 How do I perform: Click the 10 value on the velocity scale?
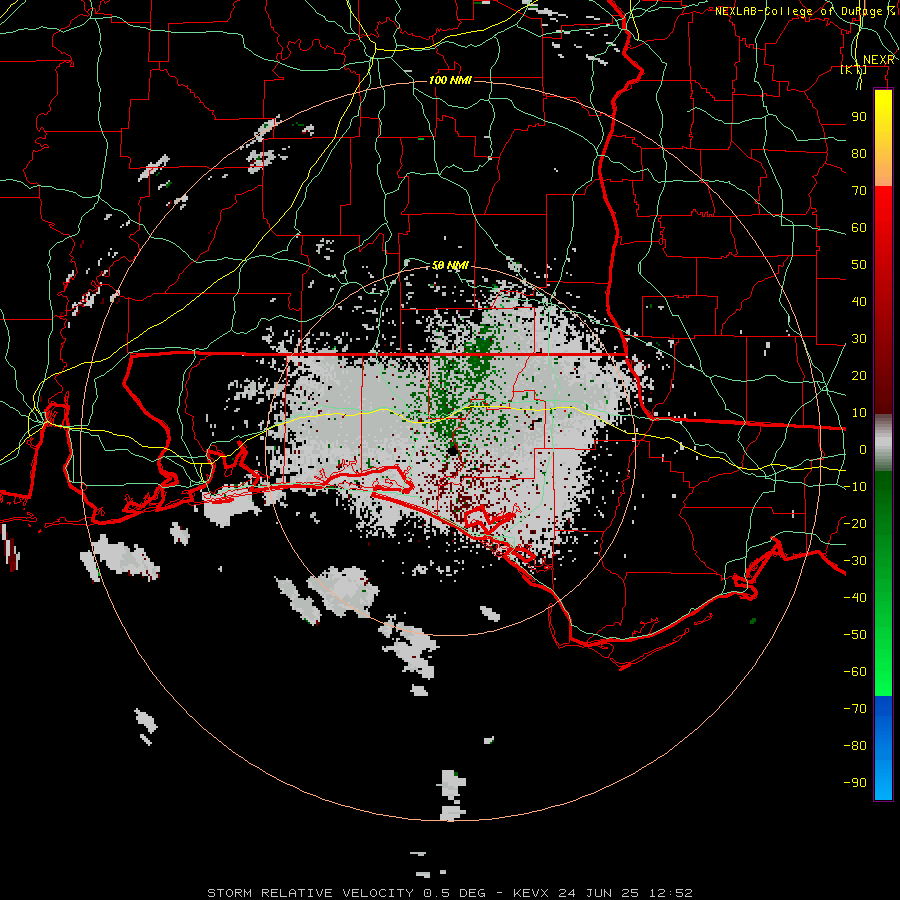pos(859,413)
